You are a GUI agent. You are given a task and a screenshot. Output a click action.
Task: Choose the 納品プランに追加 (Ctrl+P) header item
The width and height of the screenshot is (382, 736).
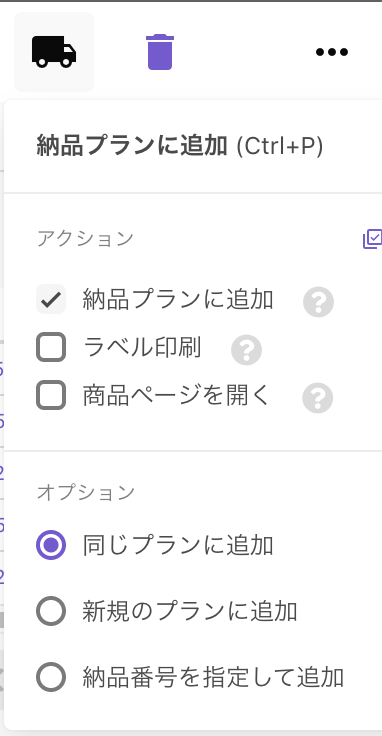click(180, 146)
